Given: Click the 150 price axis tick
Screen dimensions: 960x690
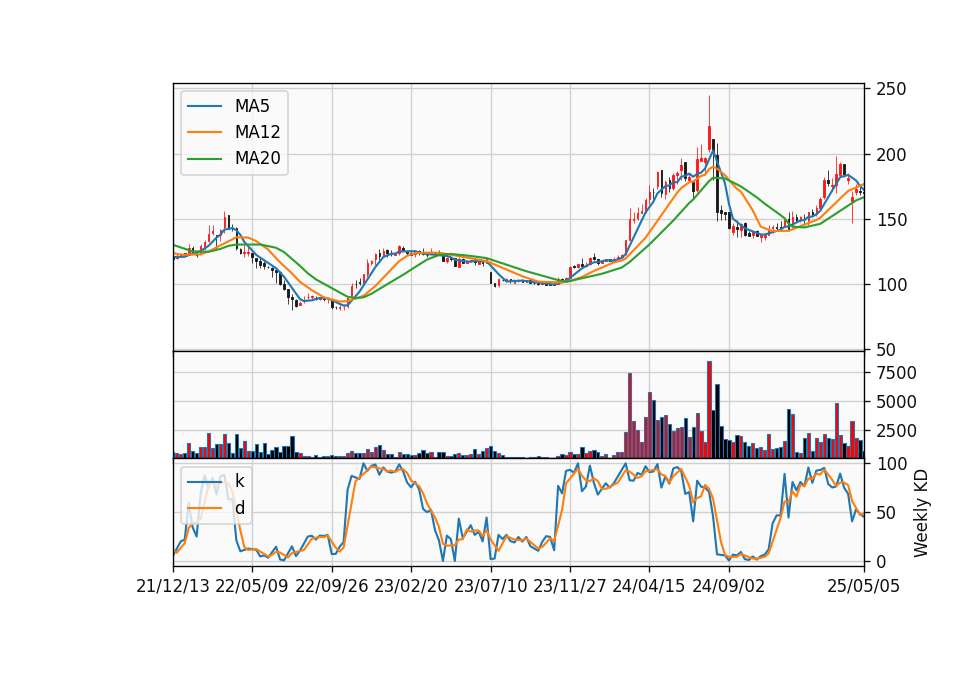Looking at the screenshot, I should [891, 220].
